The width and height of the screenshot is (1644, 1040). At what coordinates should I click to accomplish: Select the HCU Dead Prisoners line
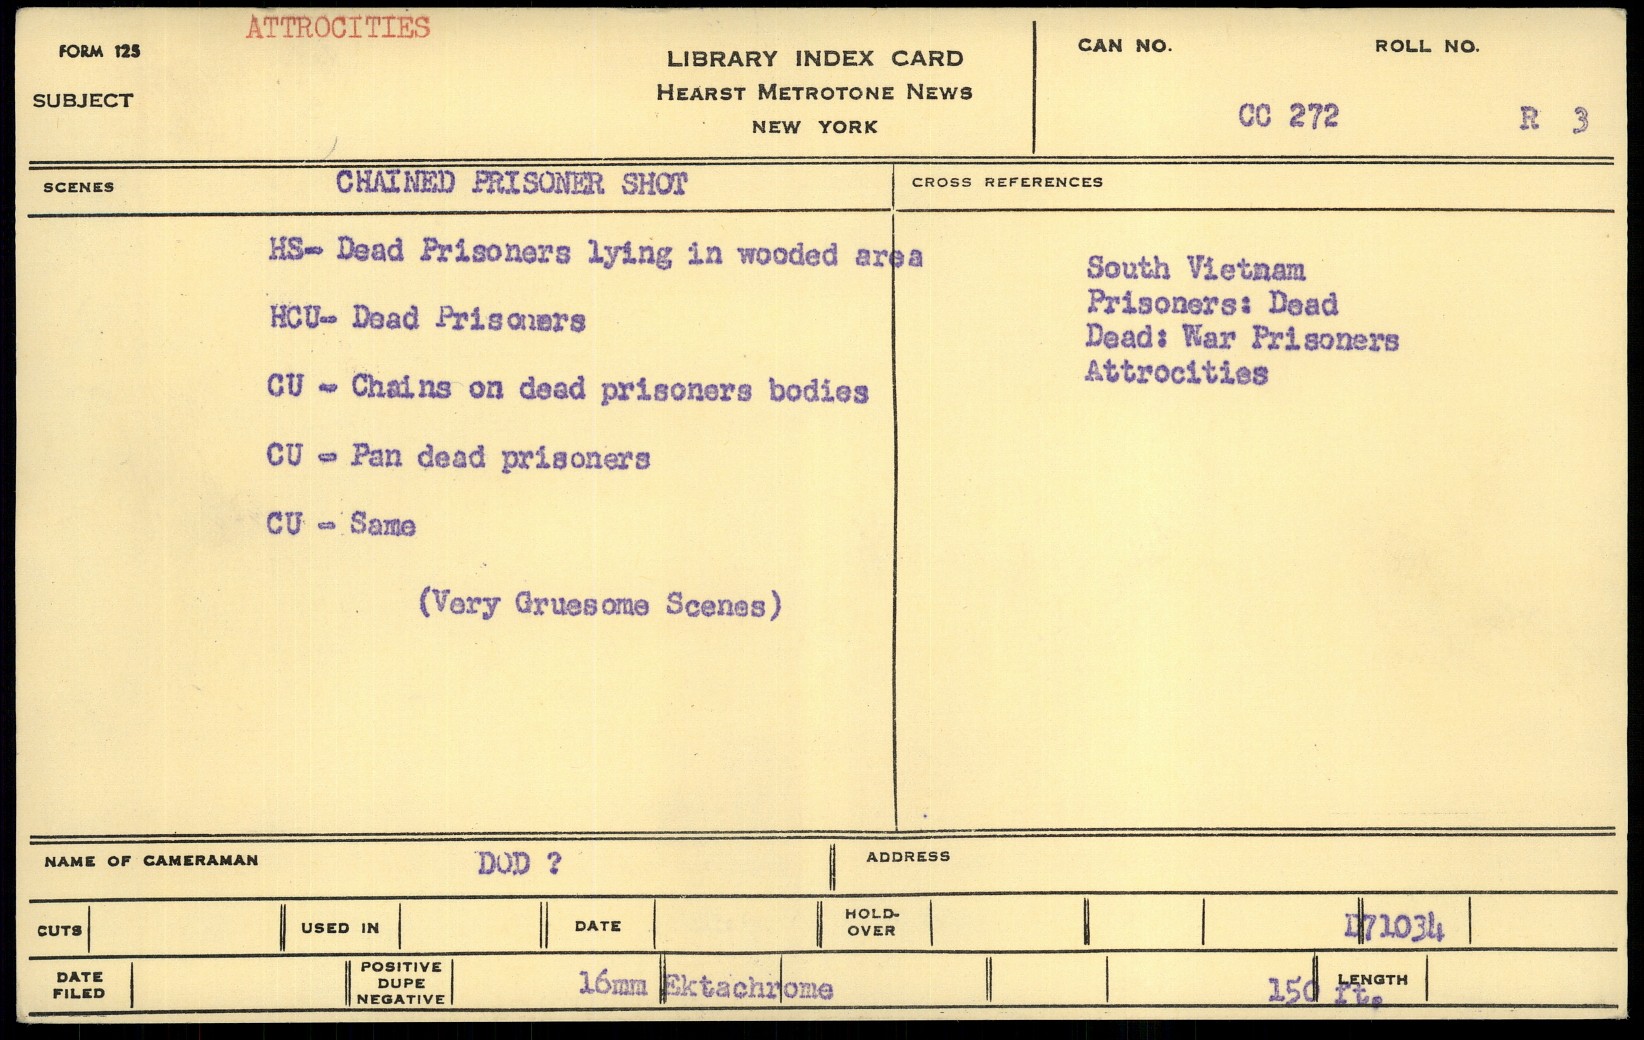427,319
